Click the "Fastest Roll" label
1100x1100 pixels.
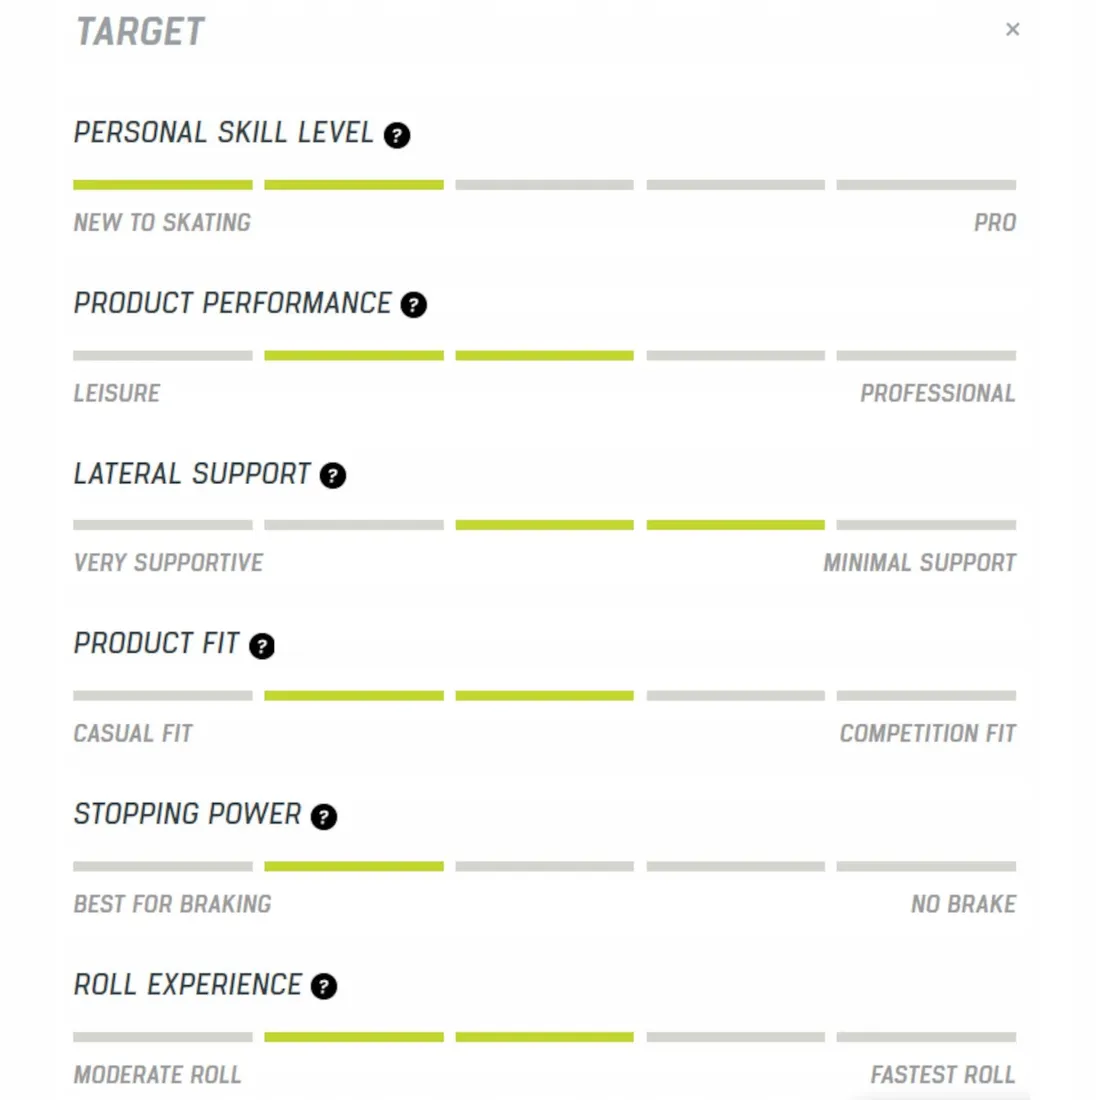coord(942,1075)
